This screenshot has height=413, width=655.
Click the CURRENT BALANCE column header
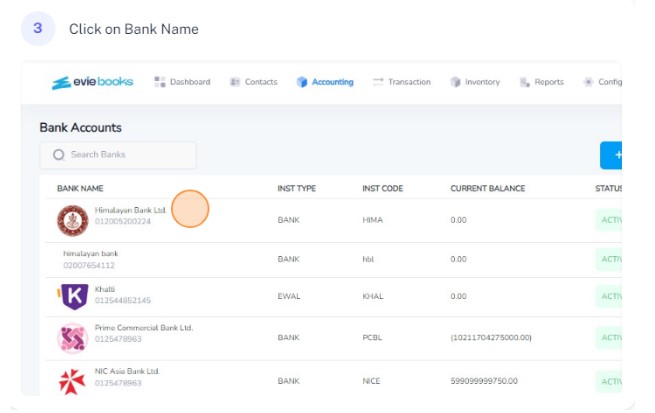point(487,188)
